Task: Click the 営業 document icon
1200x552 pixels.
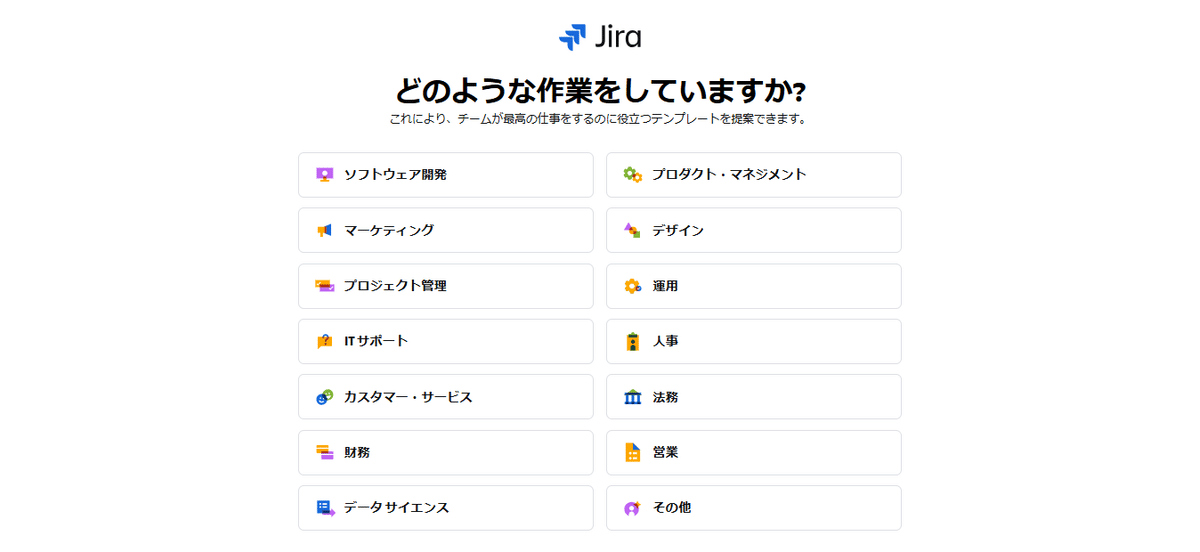Action: point(632,452)
